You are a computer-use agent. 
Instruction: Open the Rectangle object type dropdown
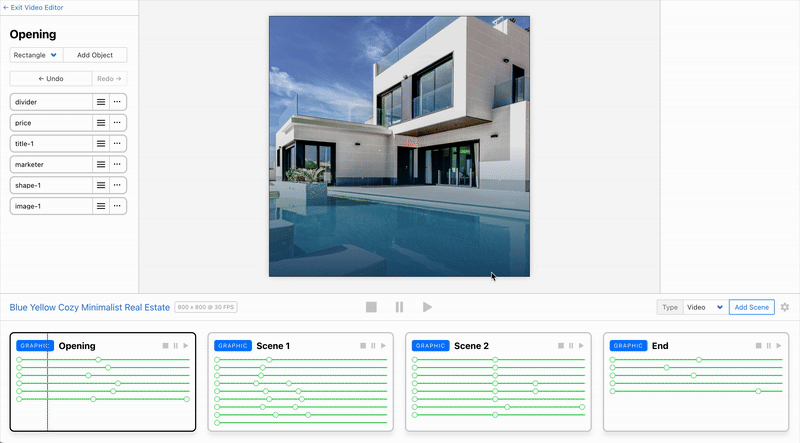click(35, 55)
